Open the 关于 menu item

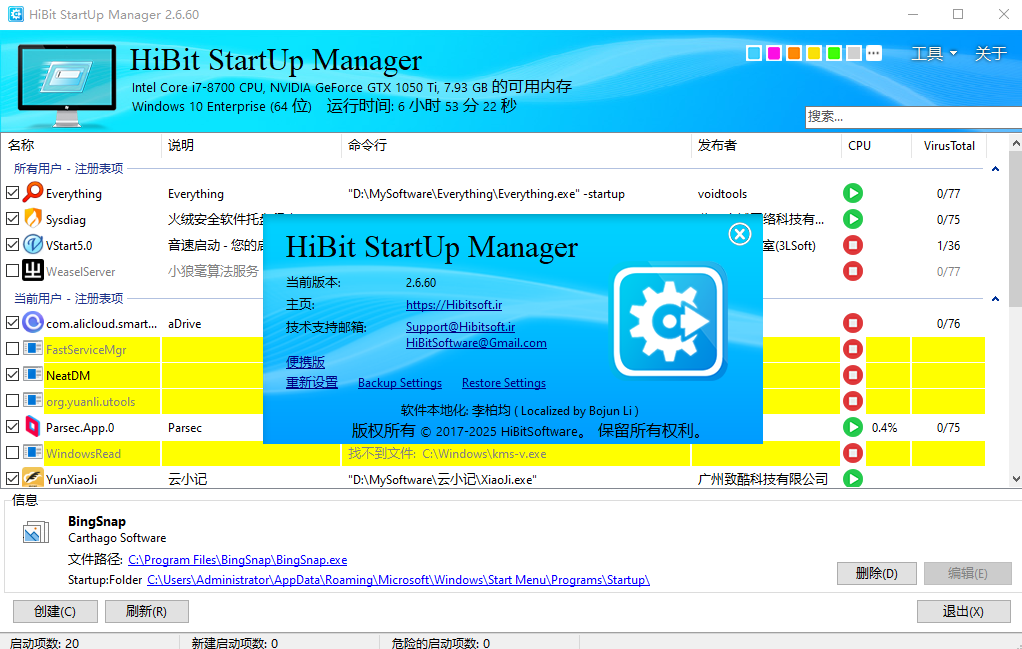(x=990, y=53)
